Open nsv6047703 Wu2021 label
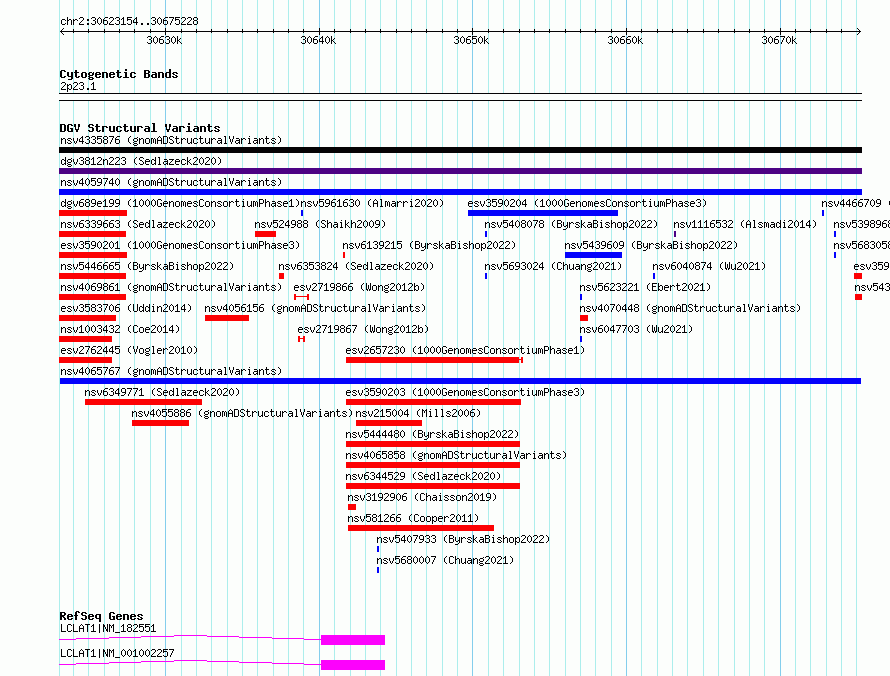The image size is (890, 676). pyautogui.click(x=636, y=329)
